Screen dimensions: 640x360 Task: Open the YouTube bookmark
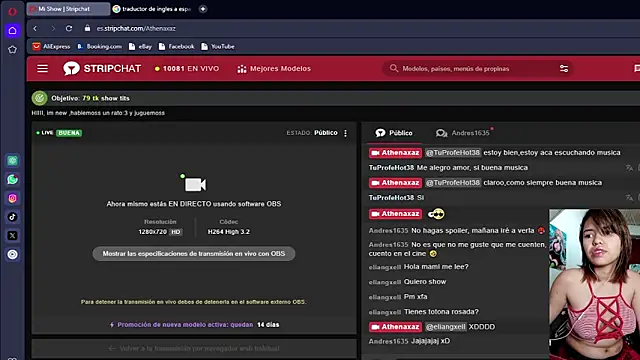point(218,47)
